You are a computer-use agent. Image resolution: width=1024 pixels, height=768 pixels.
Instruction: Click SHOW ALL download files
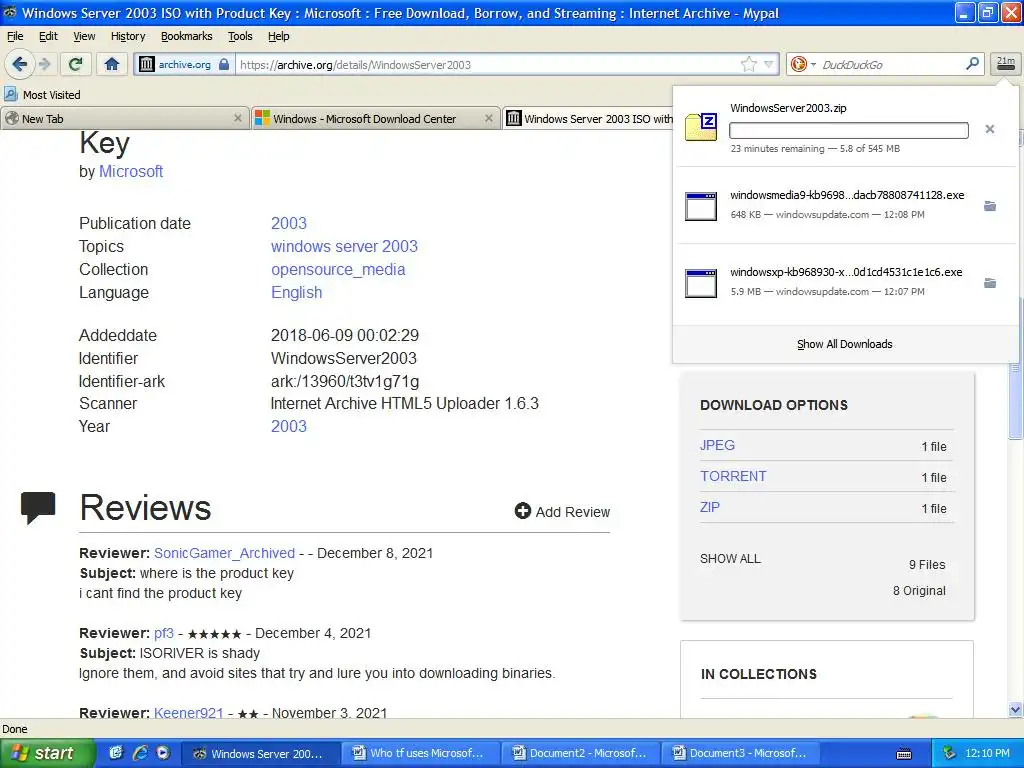(x=730, y=559)
